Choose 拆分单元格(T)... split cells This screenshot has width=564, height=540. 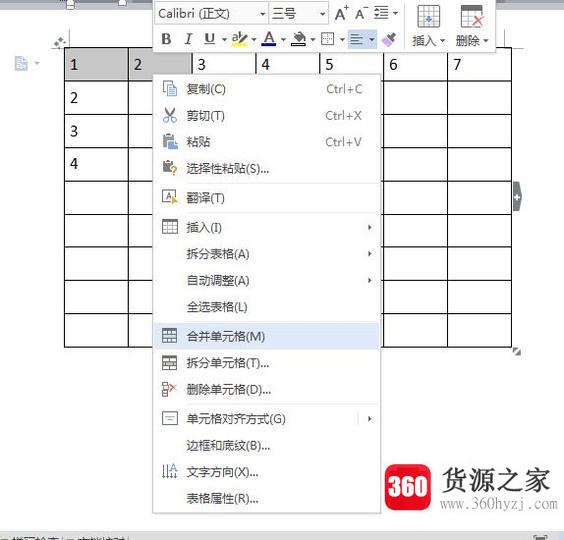(x=267, y=363)
